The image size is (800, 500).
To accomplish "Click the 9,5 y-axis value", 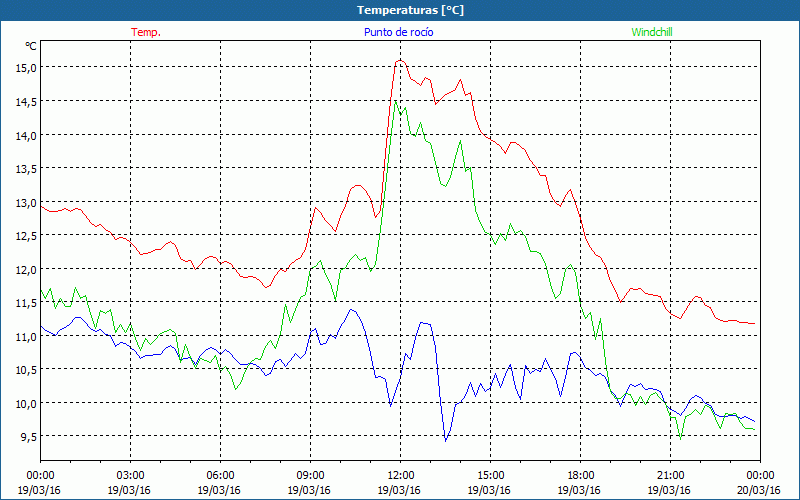I will click(x=29, y=436).
